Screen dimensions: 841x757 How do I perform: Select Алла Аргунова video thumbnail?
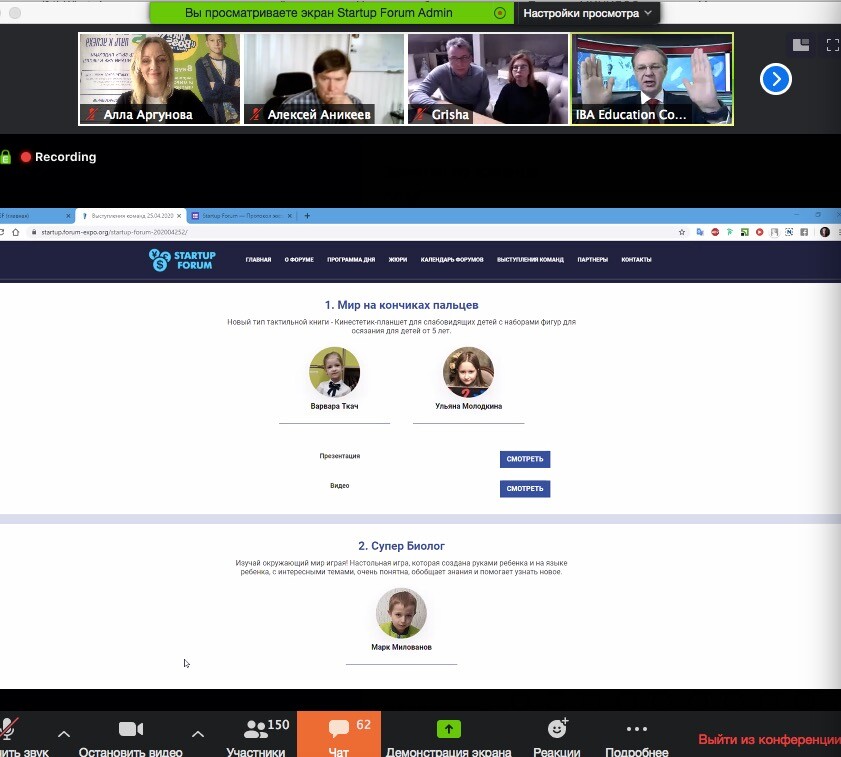coord(160,79)
